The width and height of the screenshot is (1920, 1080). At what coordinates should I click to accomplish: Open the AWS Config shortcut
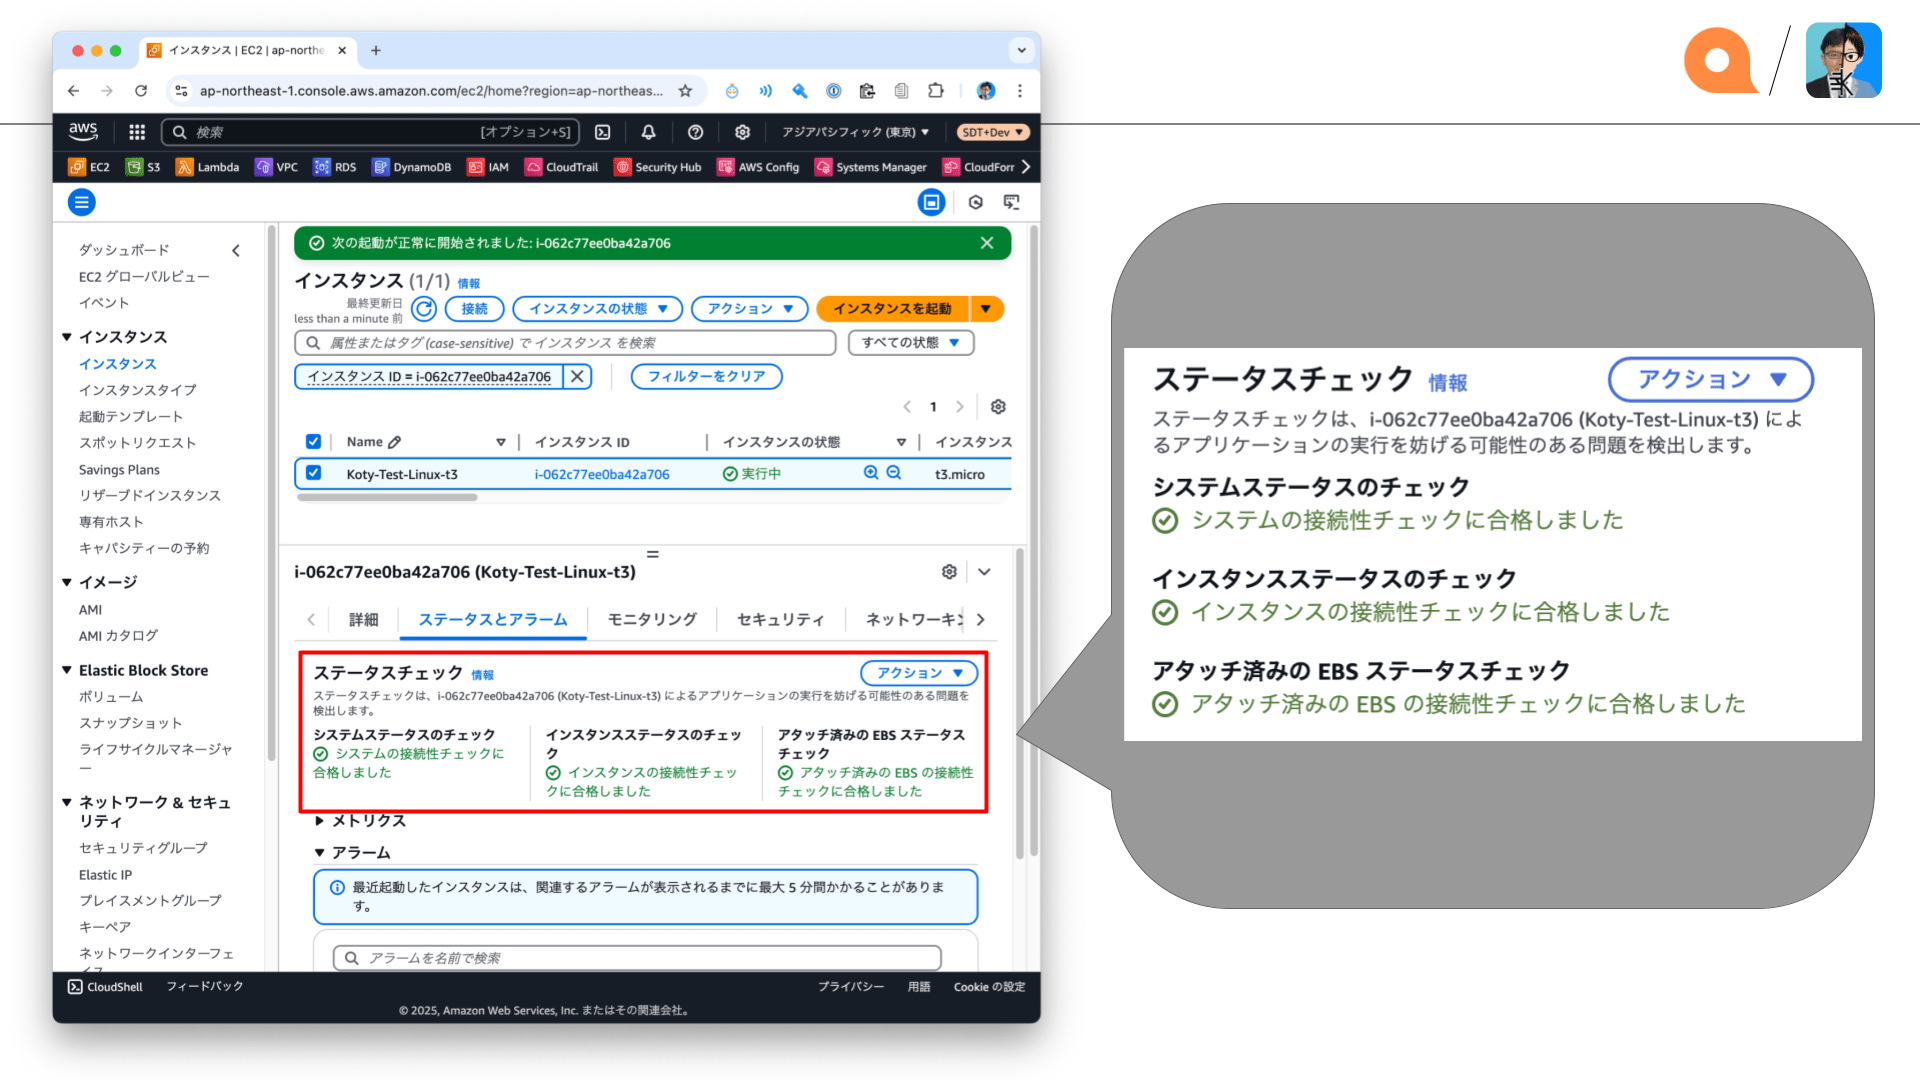coord(758,167)
